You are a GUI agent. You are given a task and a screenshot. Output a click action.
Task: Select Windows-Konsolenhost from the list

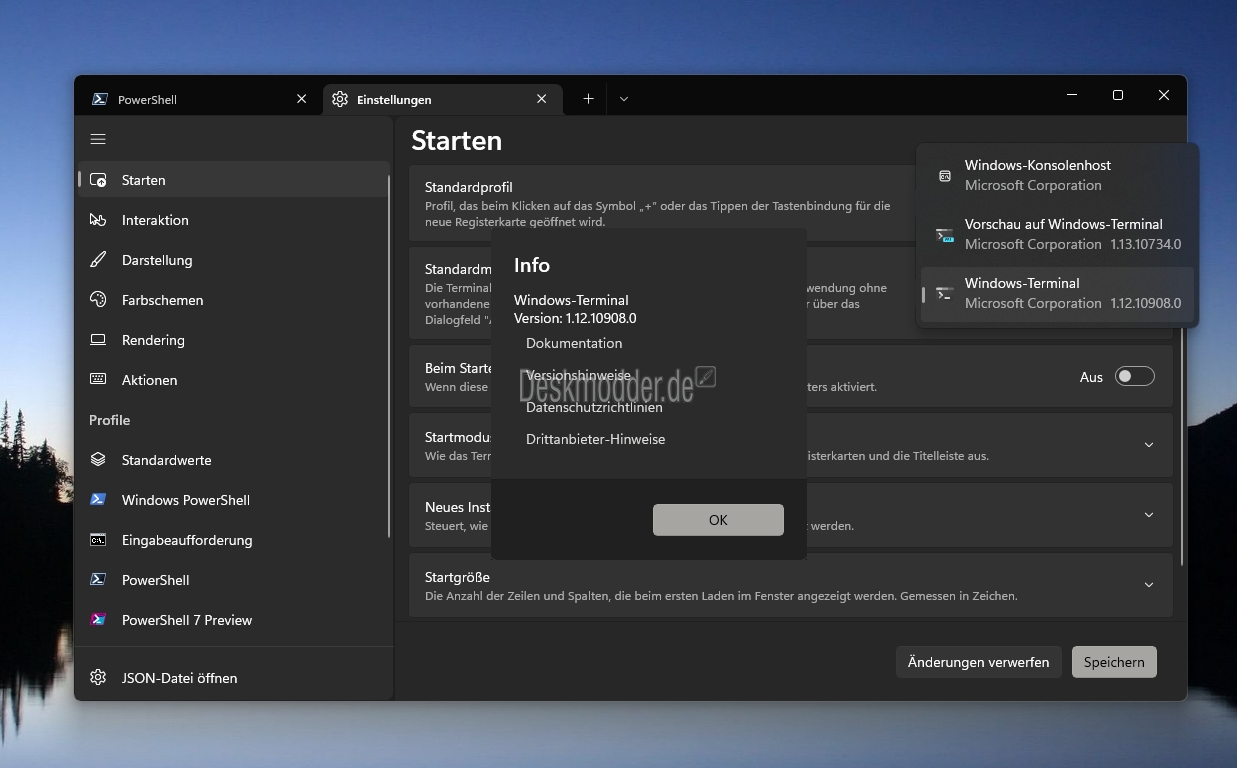1057,175
